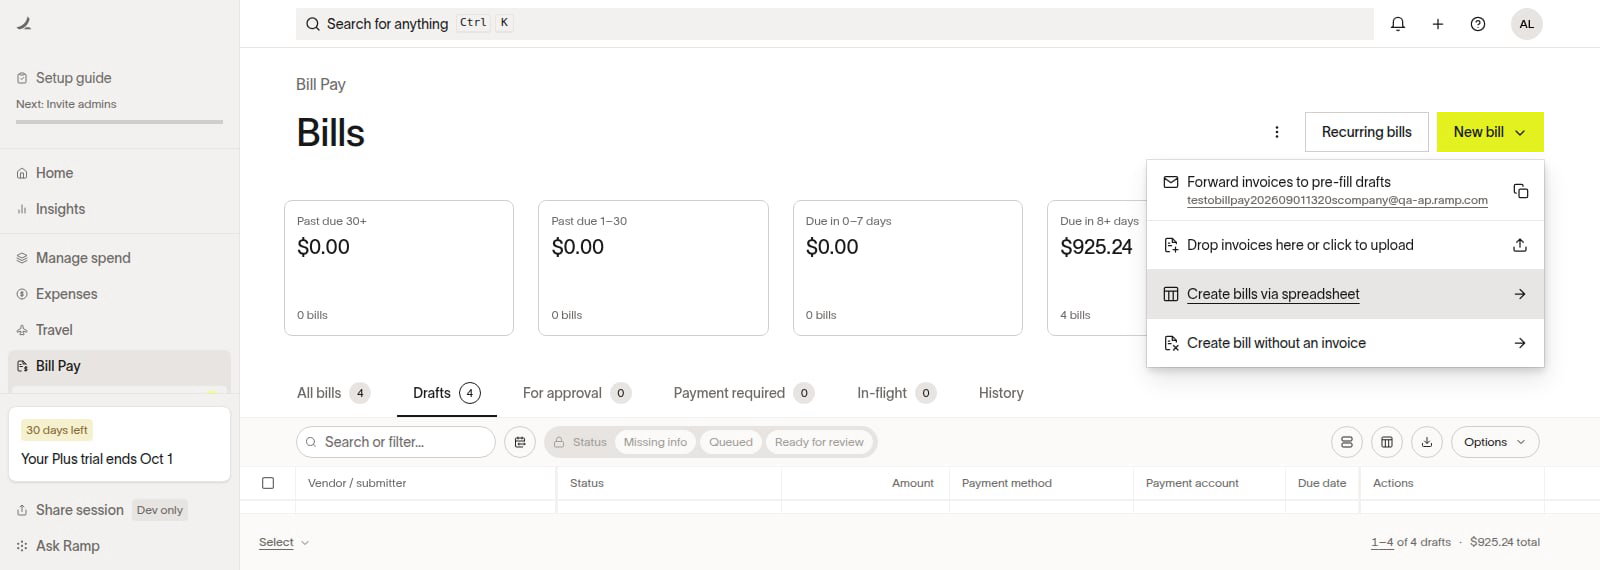Open saved filters icon beside search
The height and width of the screenshot is (570, 1600).
tap(520, 442)
